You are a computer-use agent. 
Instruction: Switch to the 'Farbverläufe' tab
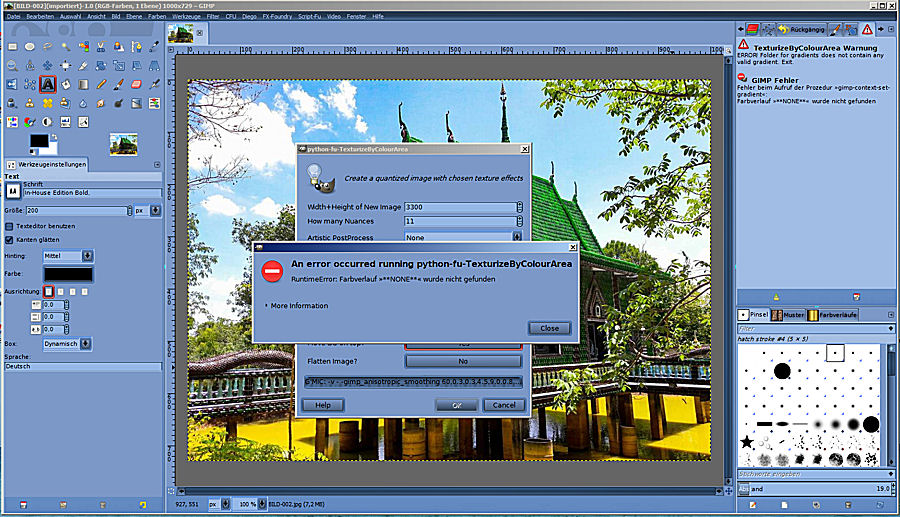833,315
